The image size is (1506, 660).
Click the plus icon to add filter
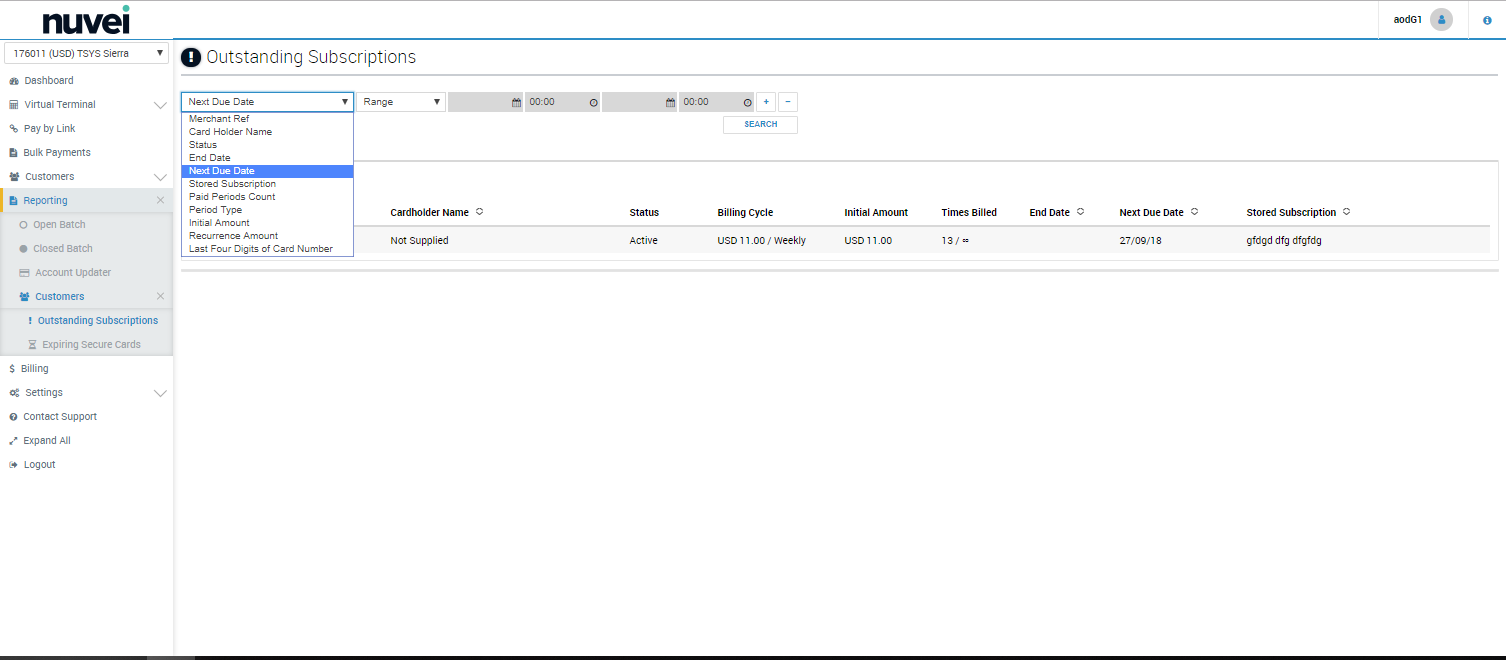[x=766, y=102]
